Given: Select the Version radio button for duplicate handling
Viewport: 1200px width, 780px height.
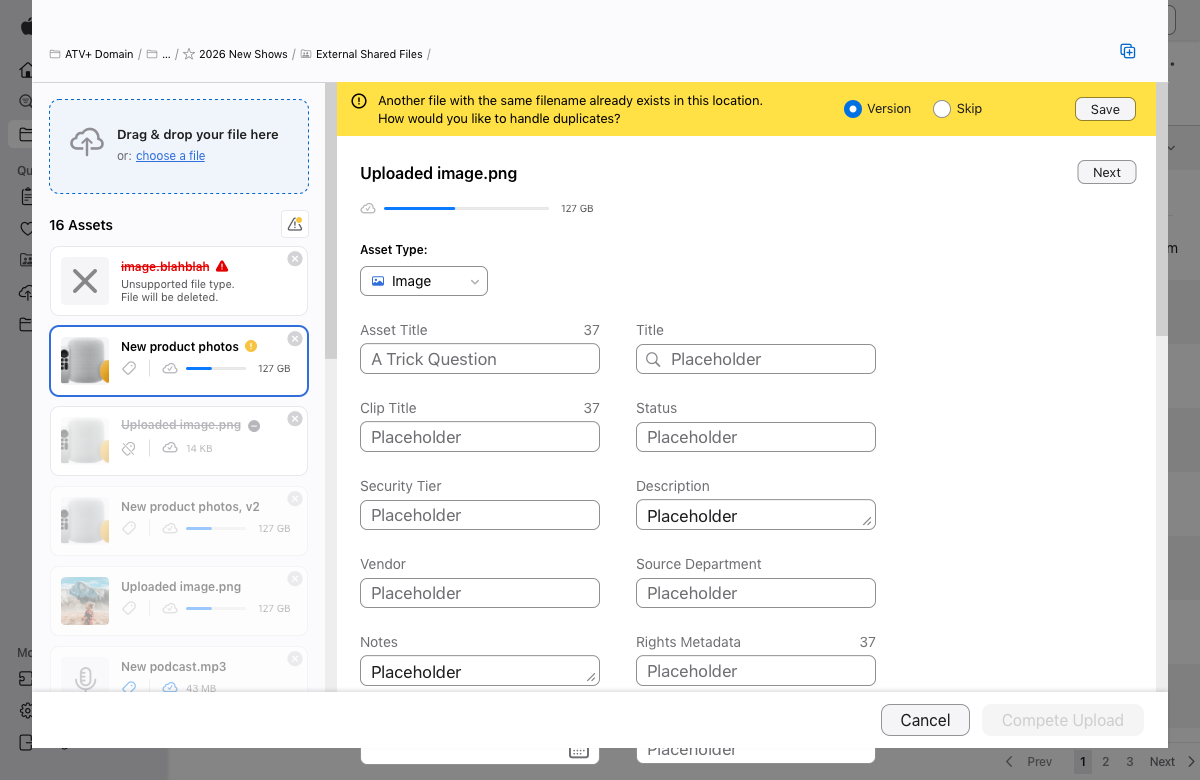Looking at the screenshot, I should (852, 108).
